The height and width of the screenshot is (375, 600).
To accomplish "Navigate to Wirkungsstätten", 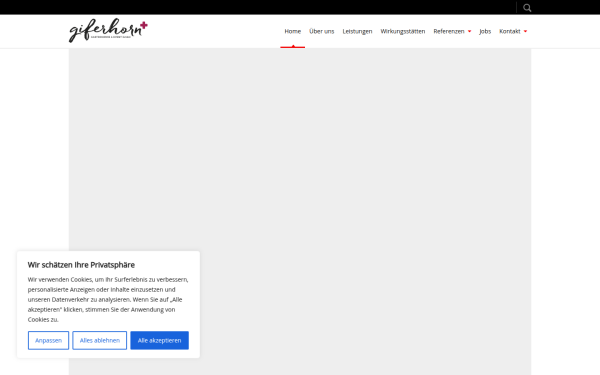I will [x=403, y=31].
